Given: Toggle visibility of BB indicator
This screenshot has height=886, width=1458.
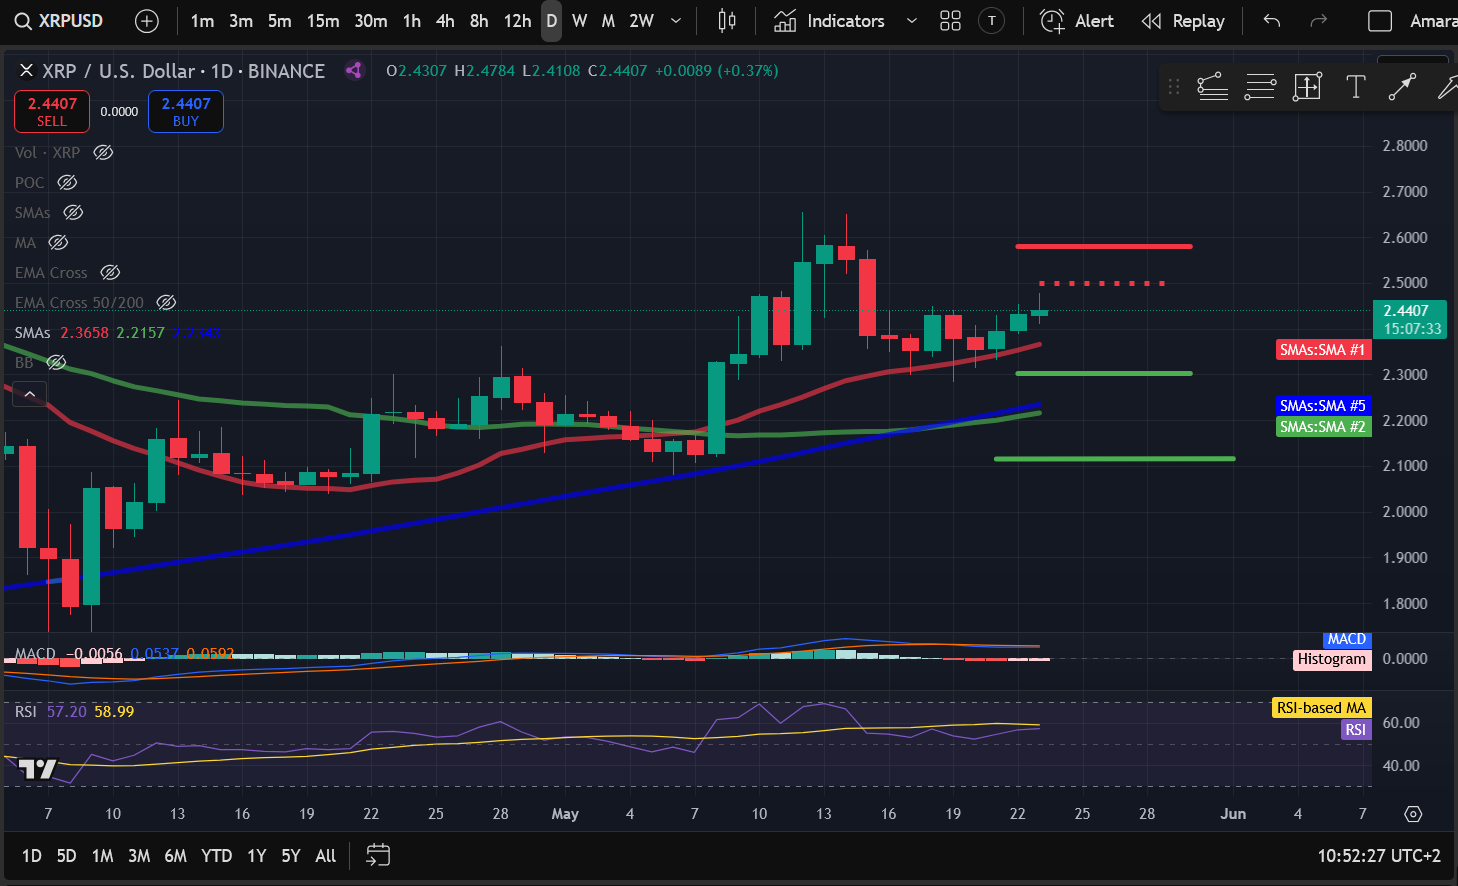Looking at the screenshot, I should point(57,363).
